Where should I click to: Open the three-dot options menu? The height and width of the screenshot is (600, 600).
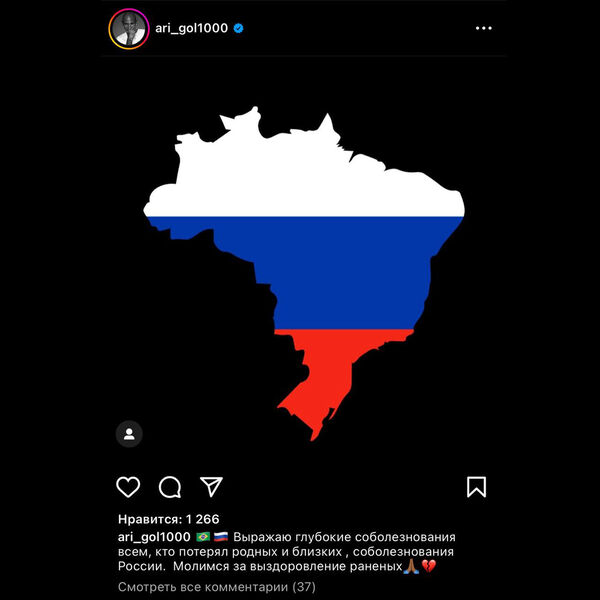point(484,28)
